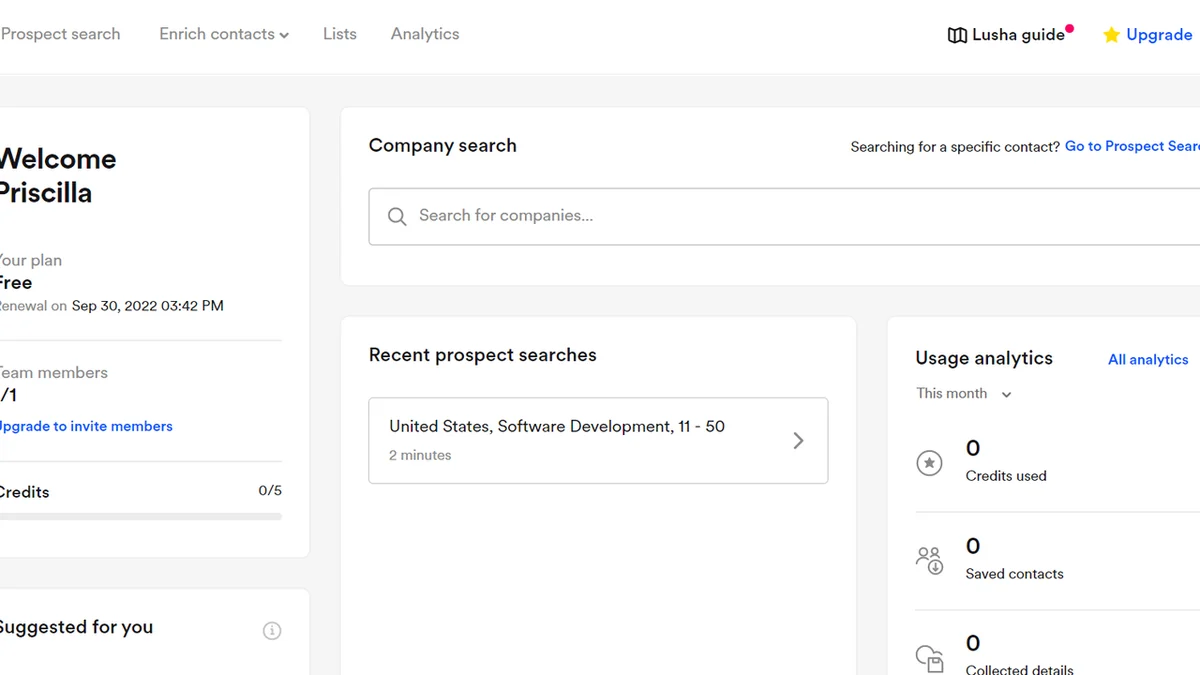Open the This month period dropdown
This screenshot has height=675, width=1200.
(964, 394)
